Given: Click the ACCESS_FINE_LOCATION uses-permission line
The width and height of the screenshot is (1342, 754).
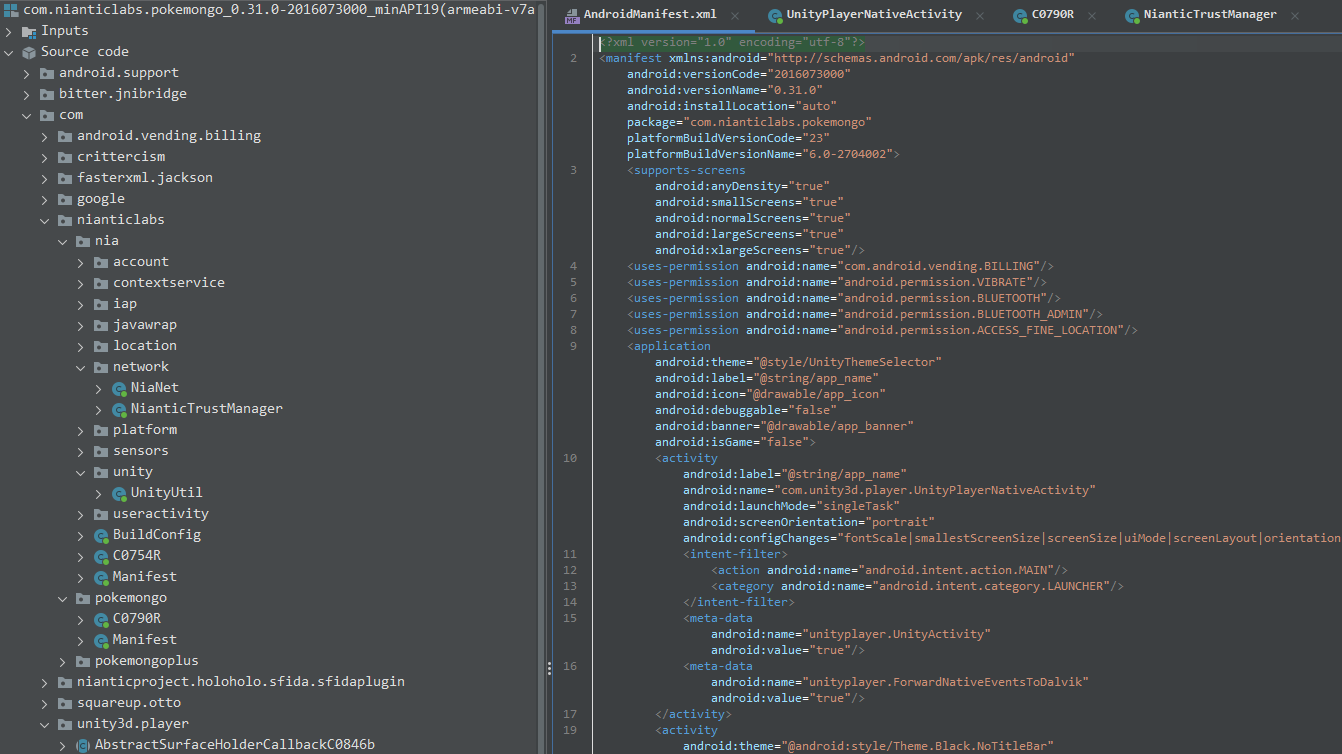Looking at the screenshot, I should tap(882, 330).
